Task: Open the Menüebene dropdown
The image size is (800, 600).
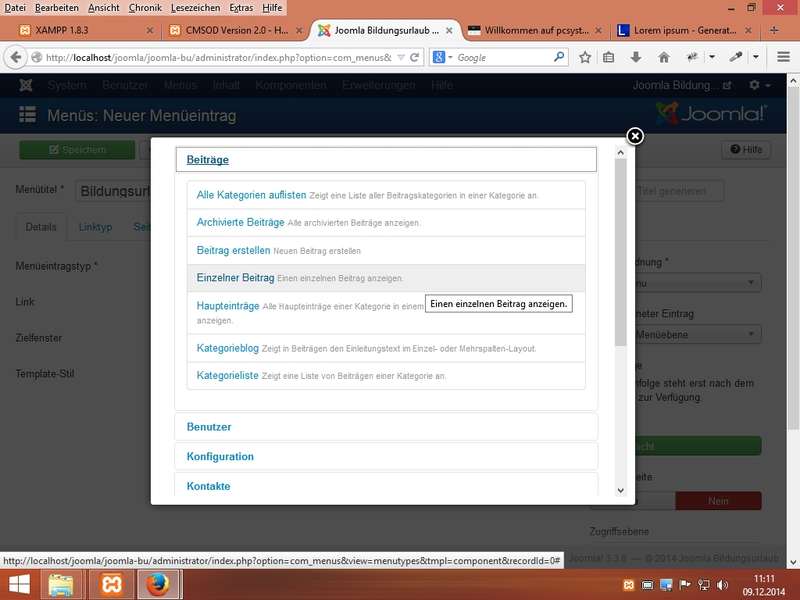Action: [x=697, y=335]
